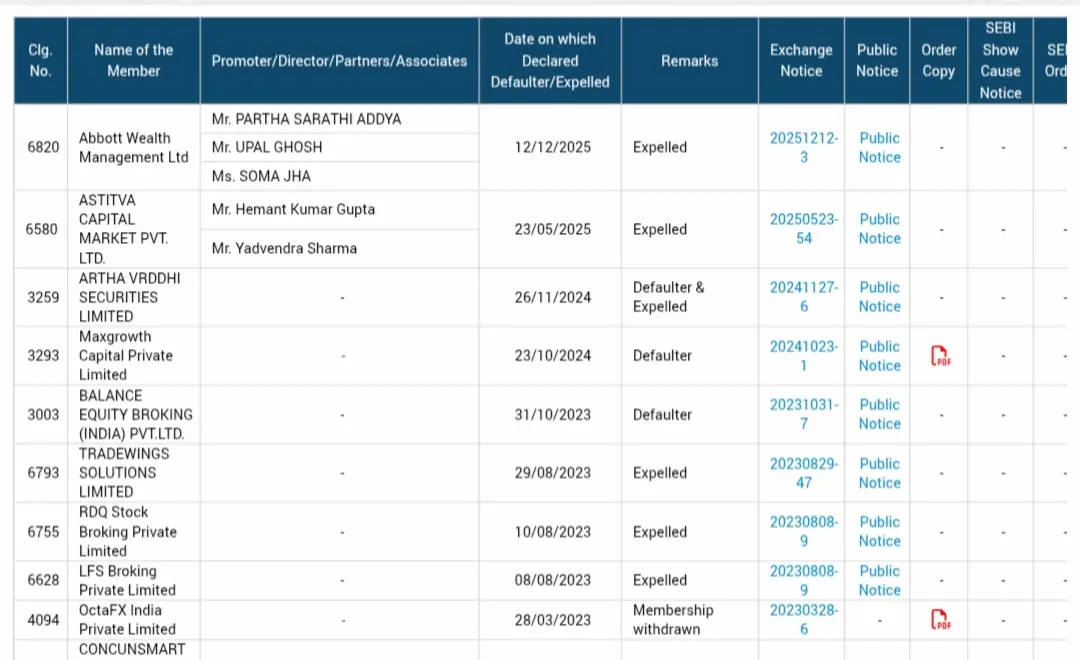The width and height of the screenshot is (1080, 660).
Task: Click the SEBI Show Cause Notice header
Action: point(1001,60)
